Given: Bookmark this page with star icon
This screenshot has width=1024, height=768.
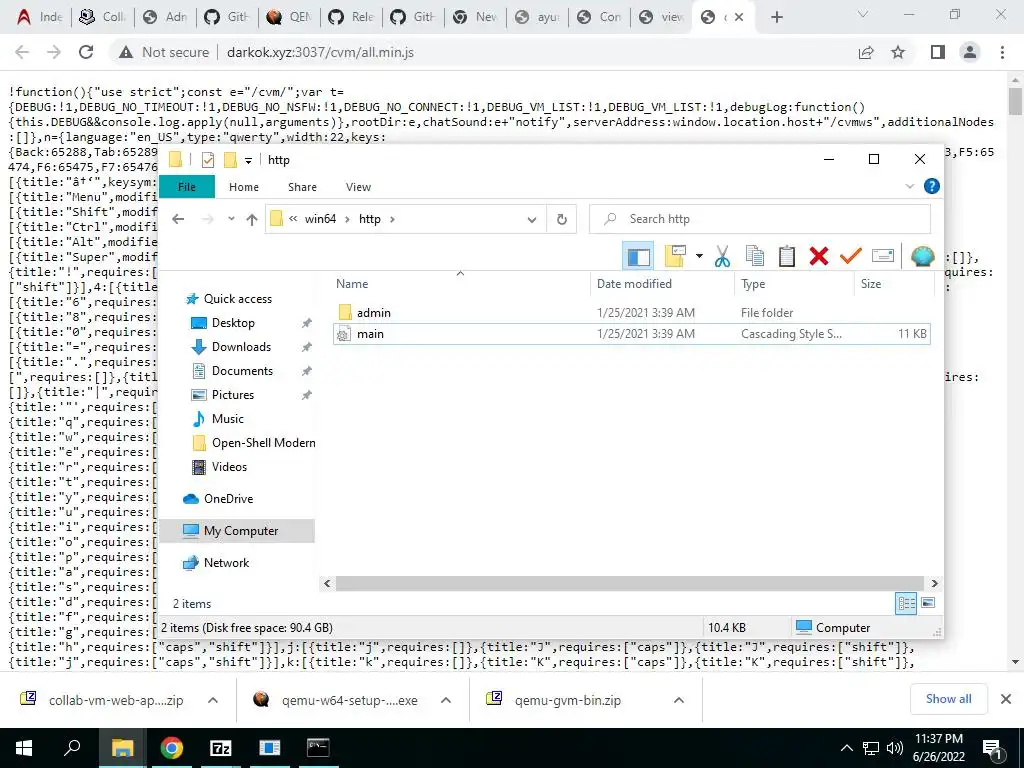Looking at the screenshot, I should click(898, 52).
